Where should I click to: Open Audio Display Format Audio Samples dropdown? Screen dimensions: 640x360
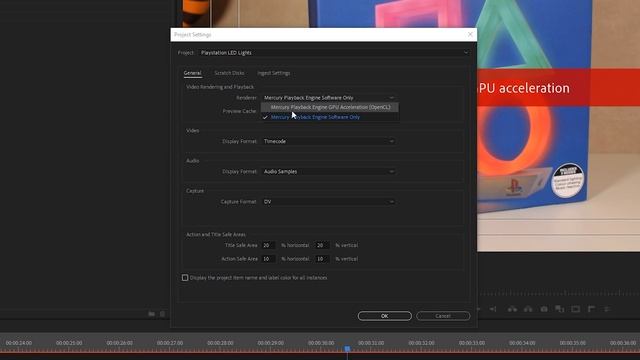(329, 171)
